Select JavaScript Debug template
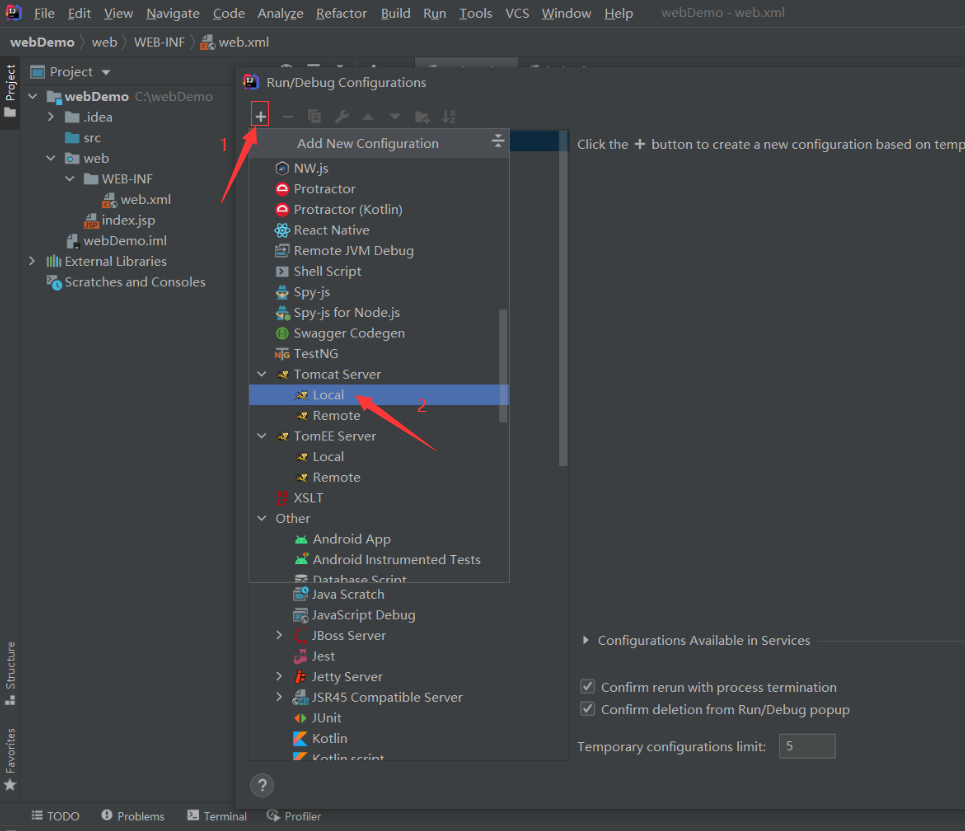 click(x=363, y=615)
